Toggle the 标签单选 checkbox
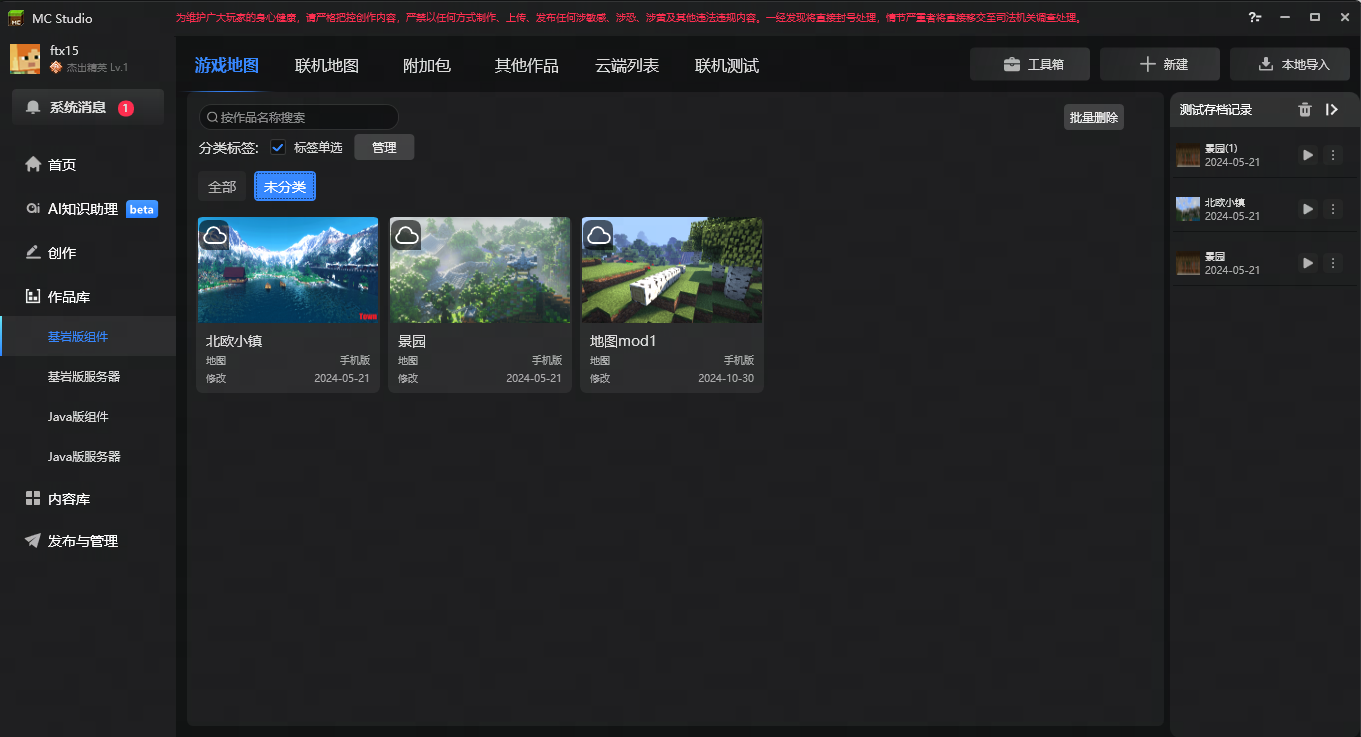This screenshot has height=737, width=1361. coord(278,147)
